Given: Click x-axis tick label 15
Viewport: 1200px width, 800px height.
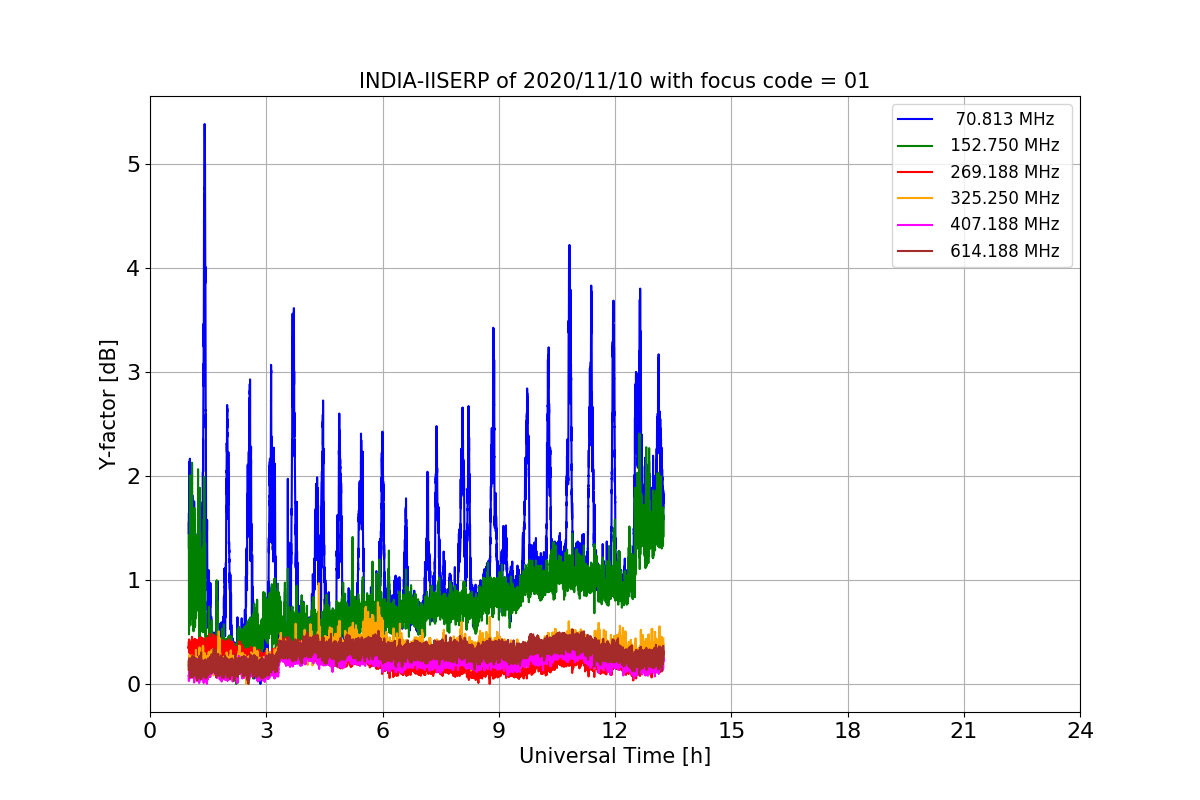Looking at the screenshot, I should [731, 731].
